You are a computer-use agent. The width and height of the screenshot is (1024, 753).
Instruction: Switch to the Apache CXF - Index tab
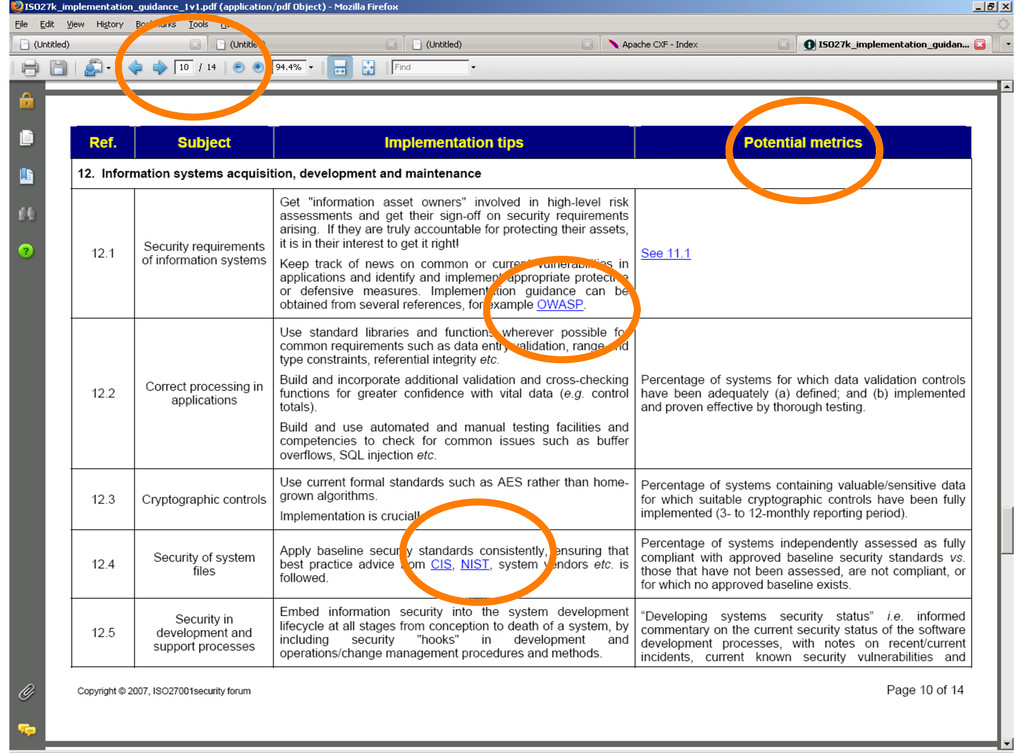point(697,44)
